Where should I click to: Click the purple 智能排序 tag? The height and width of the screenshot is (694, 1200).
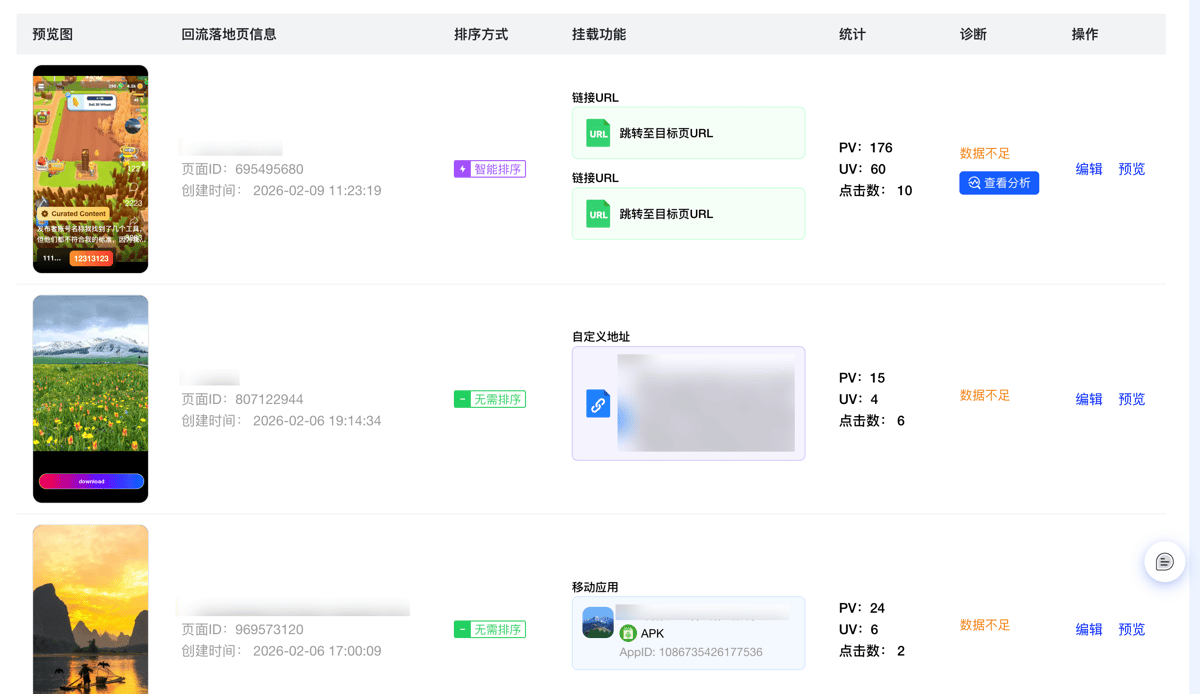pos(490,169)
